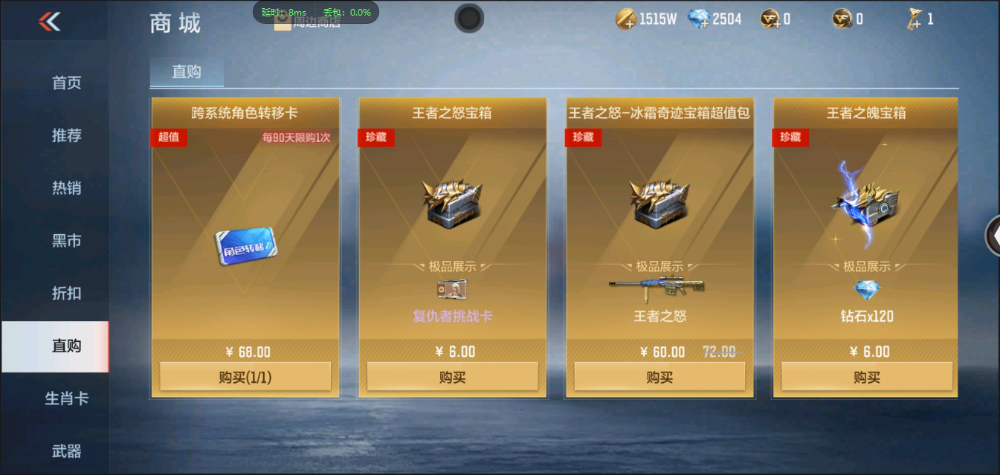This screenshot has width=1000, height=475.
Task: Switch to the 黑市 section
Action: pyautogui.click(x=66, y=241)
